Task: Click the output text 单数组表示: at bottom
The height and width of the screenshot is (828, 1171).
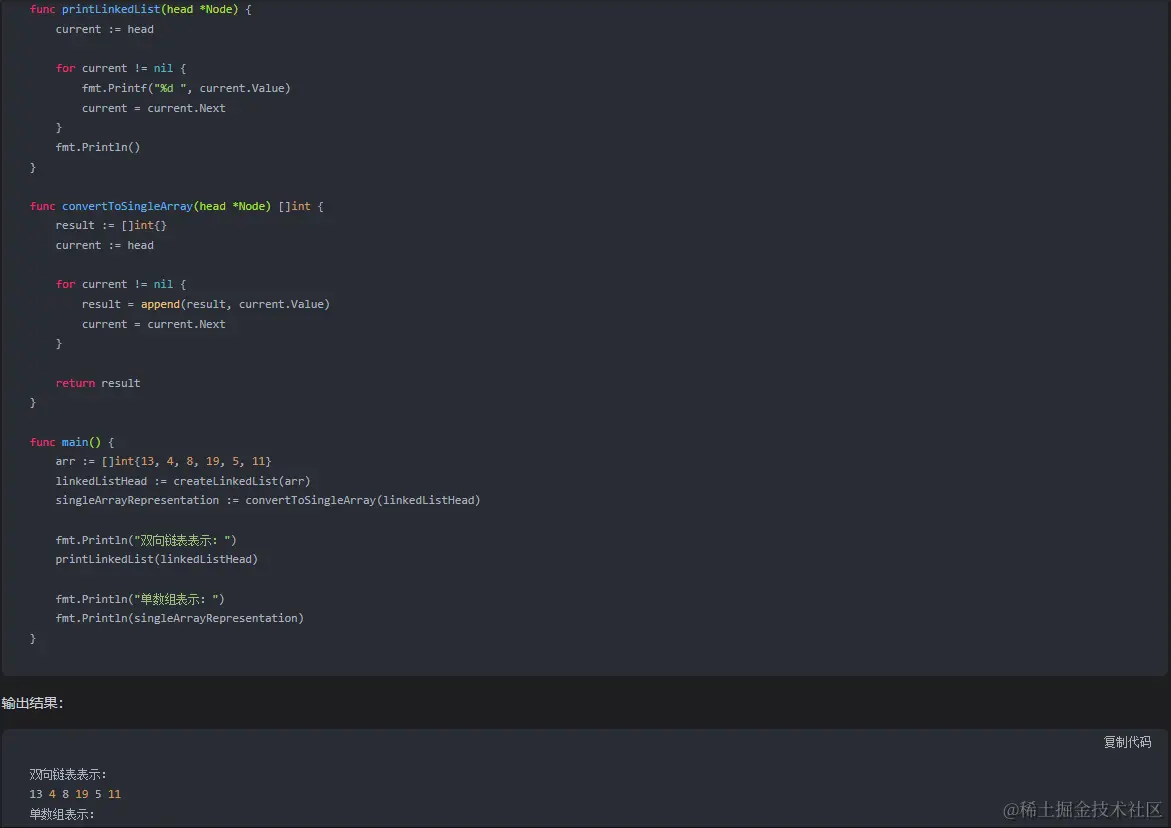Action: coord(62,814)
